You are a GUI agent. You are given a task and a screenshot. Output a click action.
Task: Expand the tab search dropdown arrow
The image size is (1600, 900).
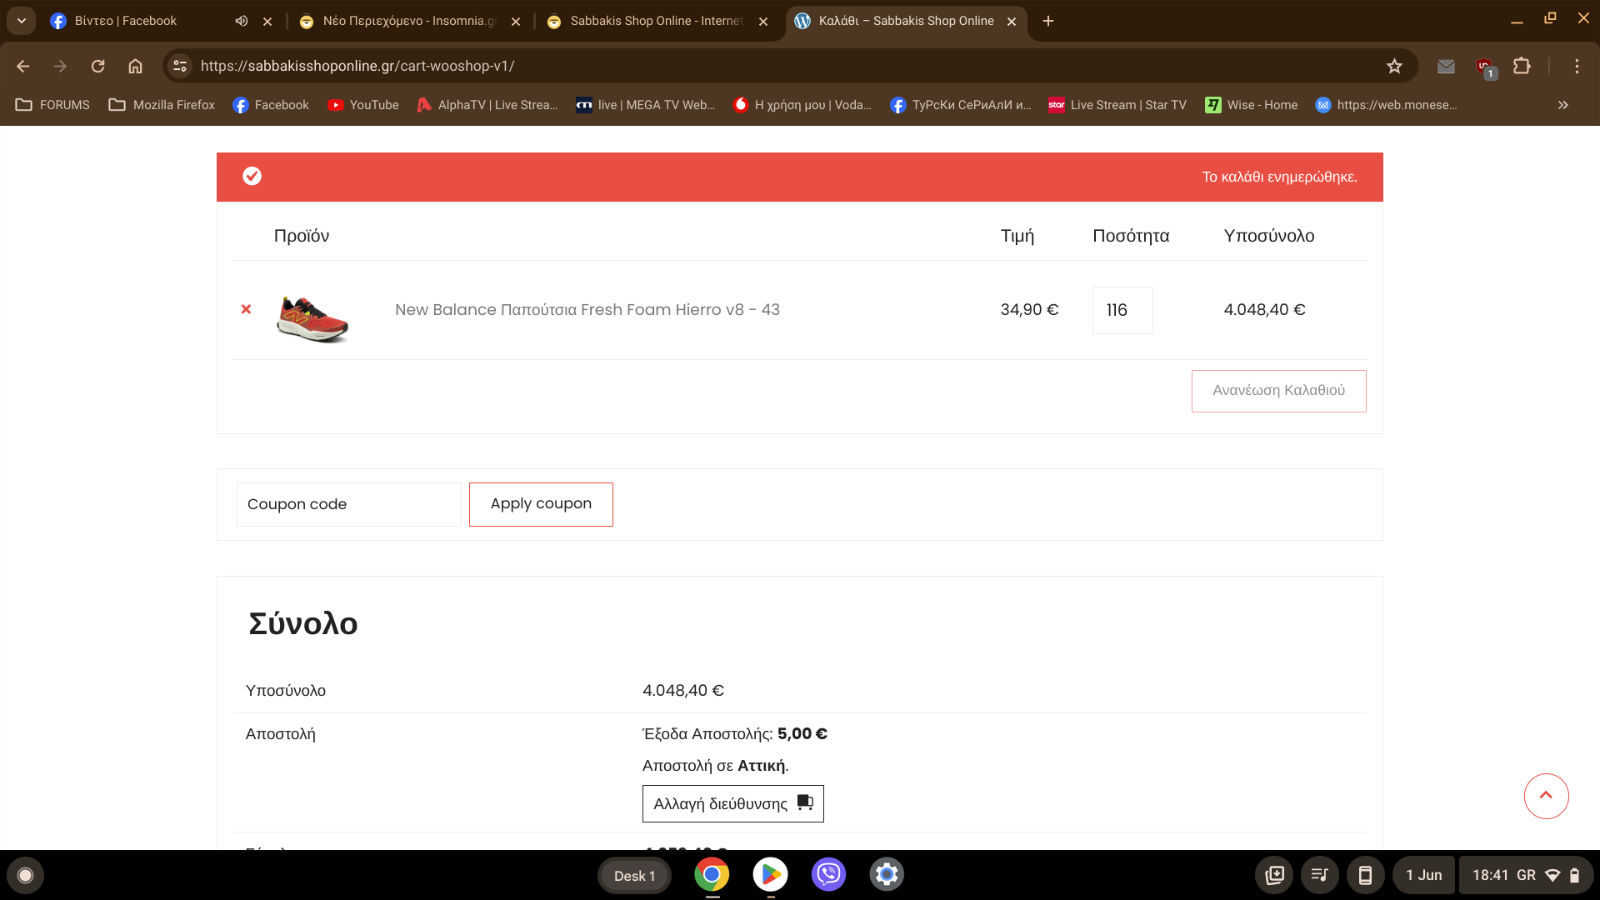tap(21, 21)
